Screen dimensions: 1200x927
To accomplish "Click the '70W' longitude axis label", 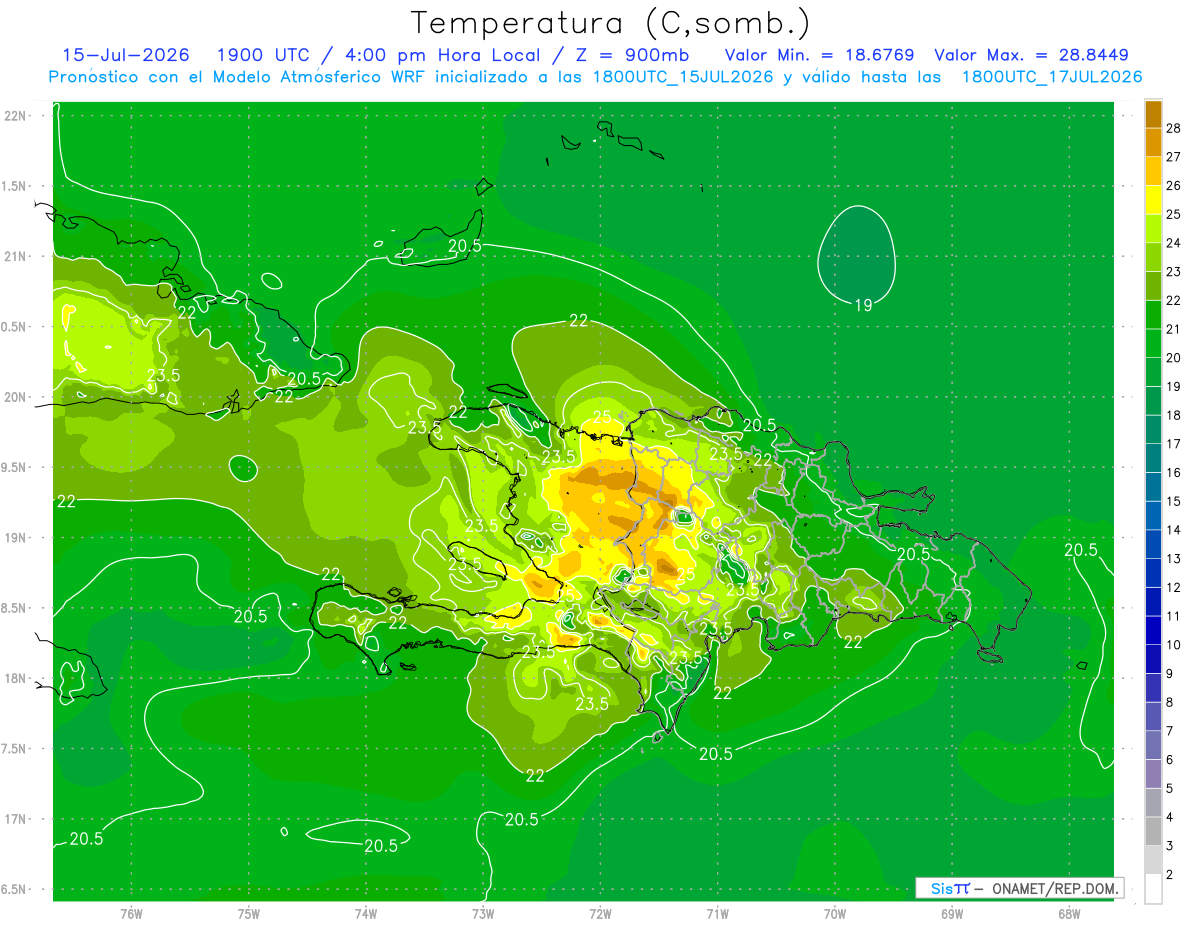I will pyautogui.click(x=835, y=913).
